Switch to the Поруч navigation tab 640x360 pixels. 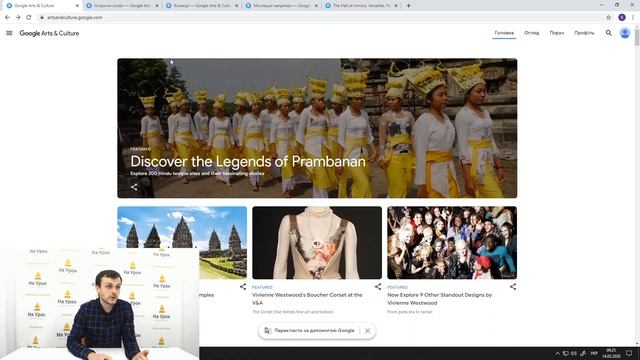point(557,33)
